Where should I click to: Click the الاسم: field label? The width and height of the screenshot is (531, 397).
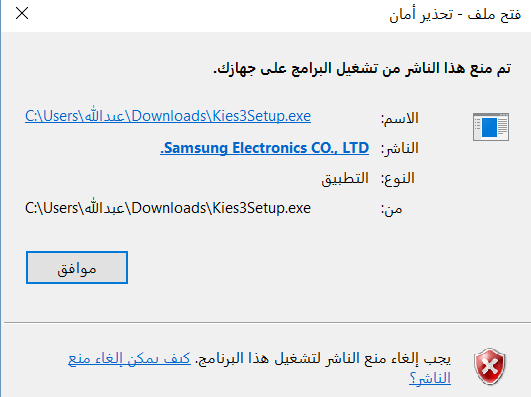(400, 118)
